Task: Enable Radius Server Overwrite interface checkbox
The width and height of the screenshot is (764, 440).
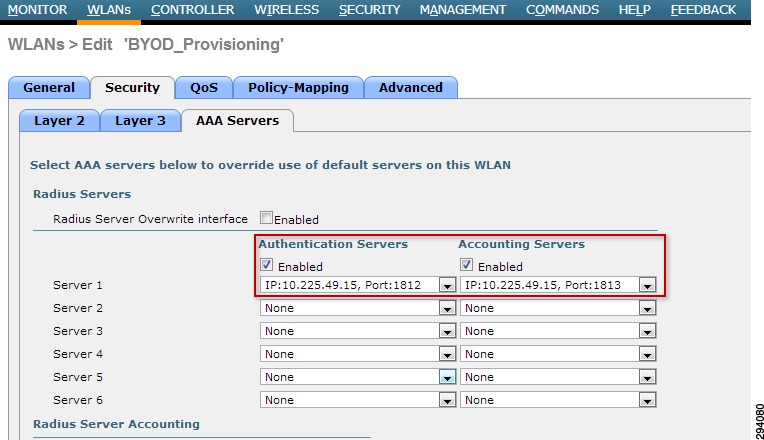Action: [266, 218]
